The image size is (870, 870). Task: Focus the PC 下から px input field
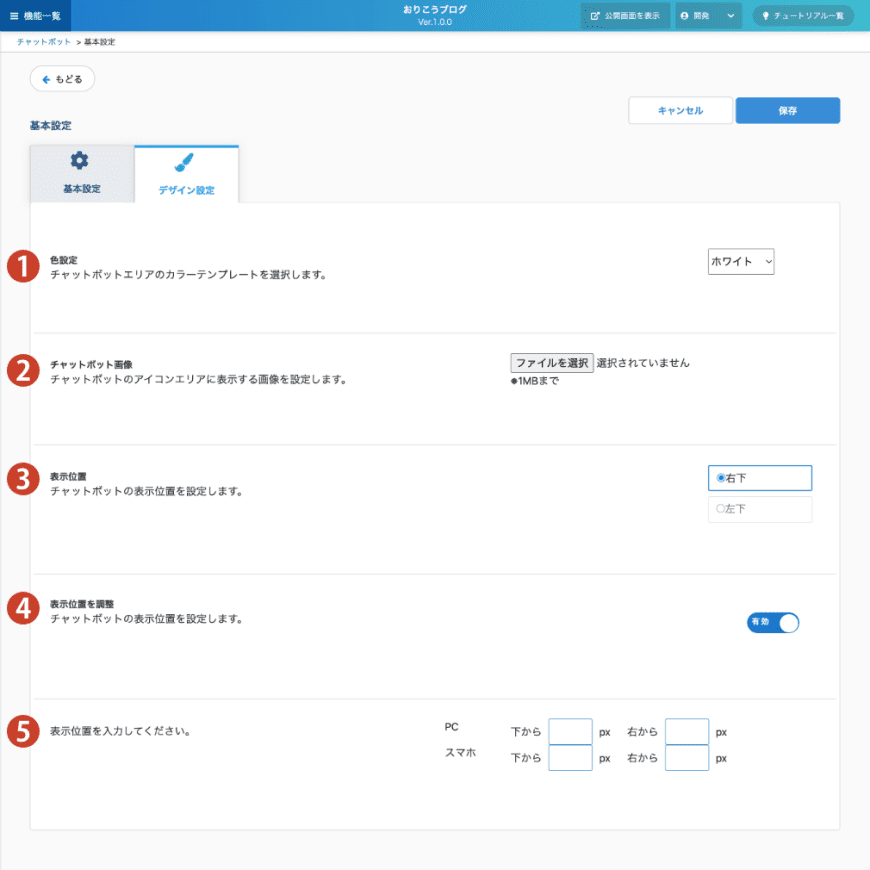pos(571,732)
